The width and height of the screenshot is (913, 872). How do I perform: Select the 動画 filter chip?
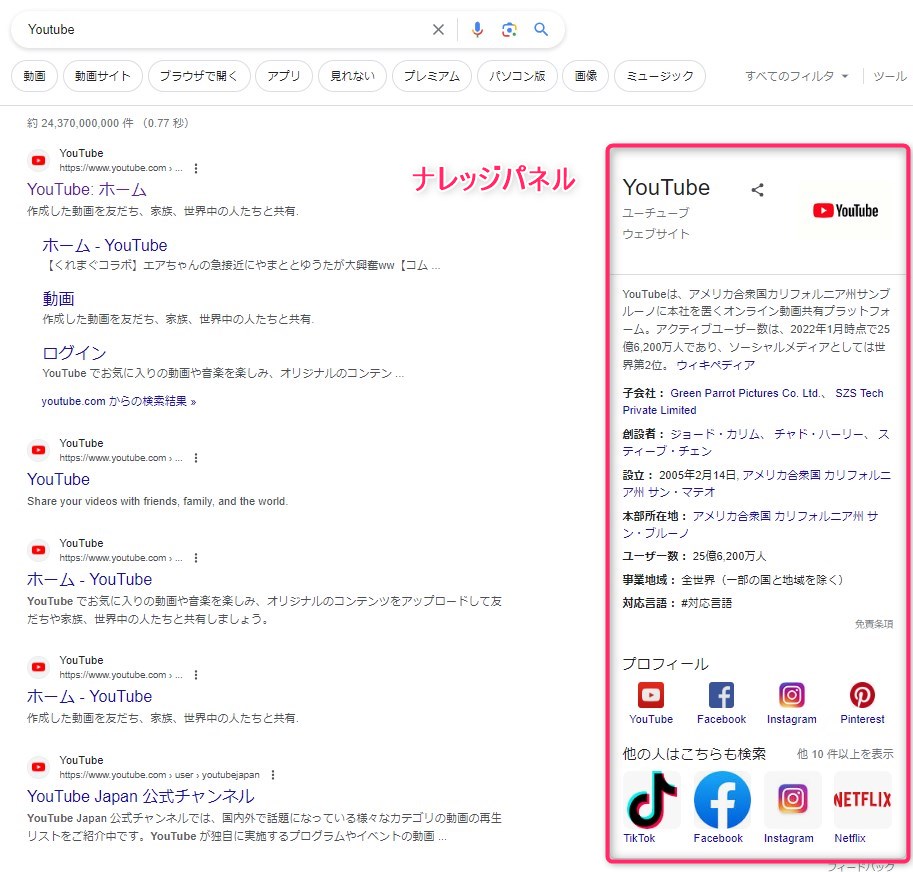pos(34,76)
